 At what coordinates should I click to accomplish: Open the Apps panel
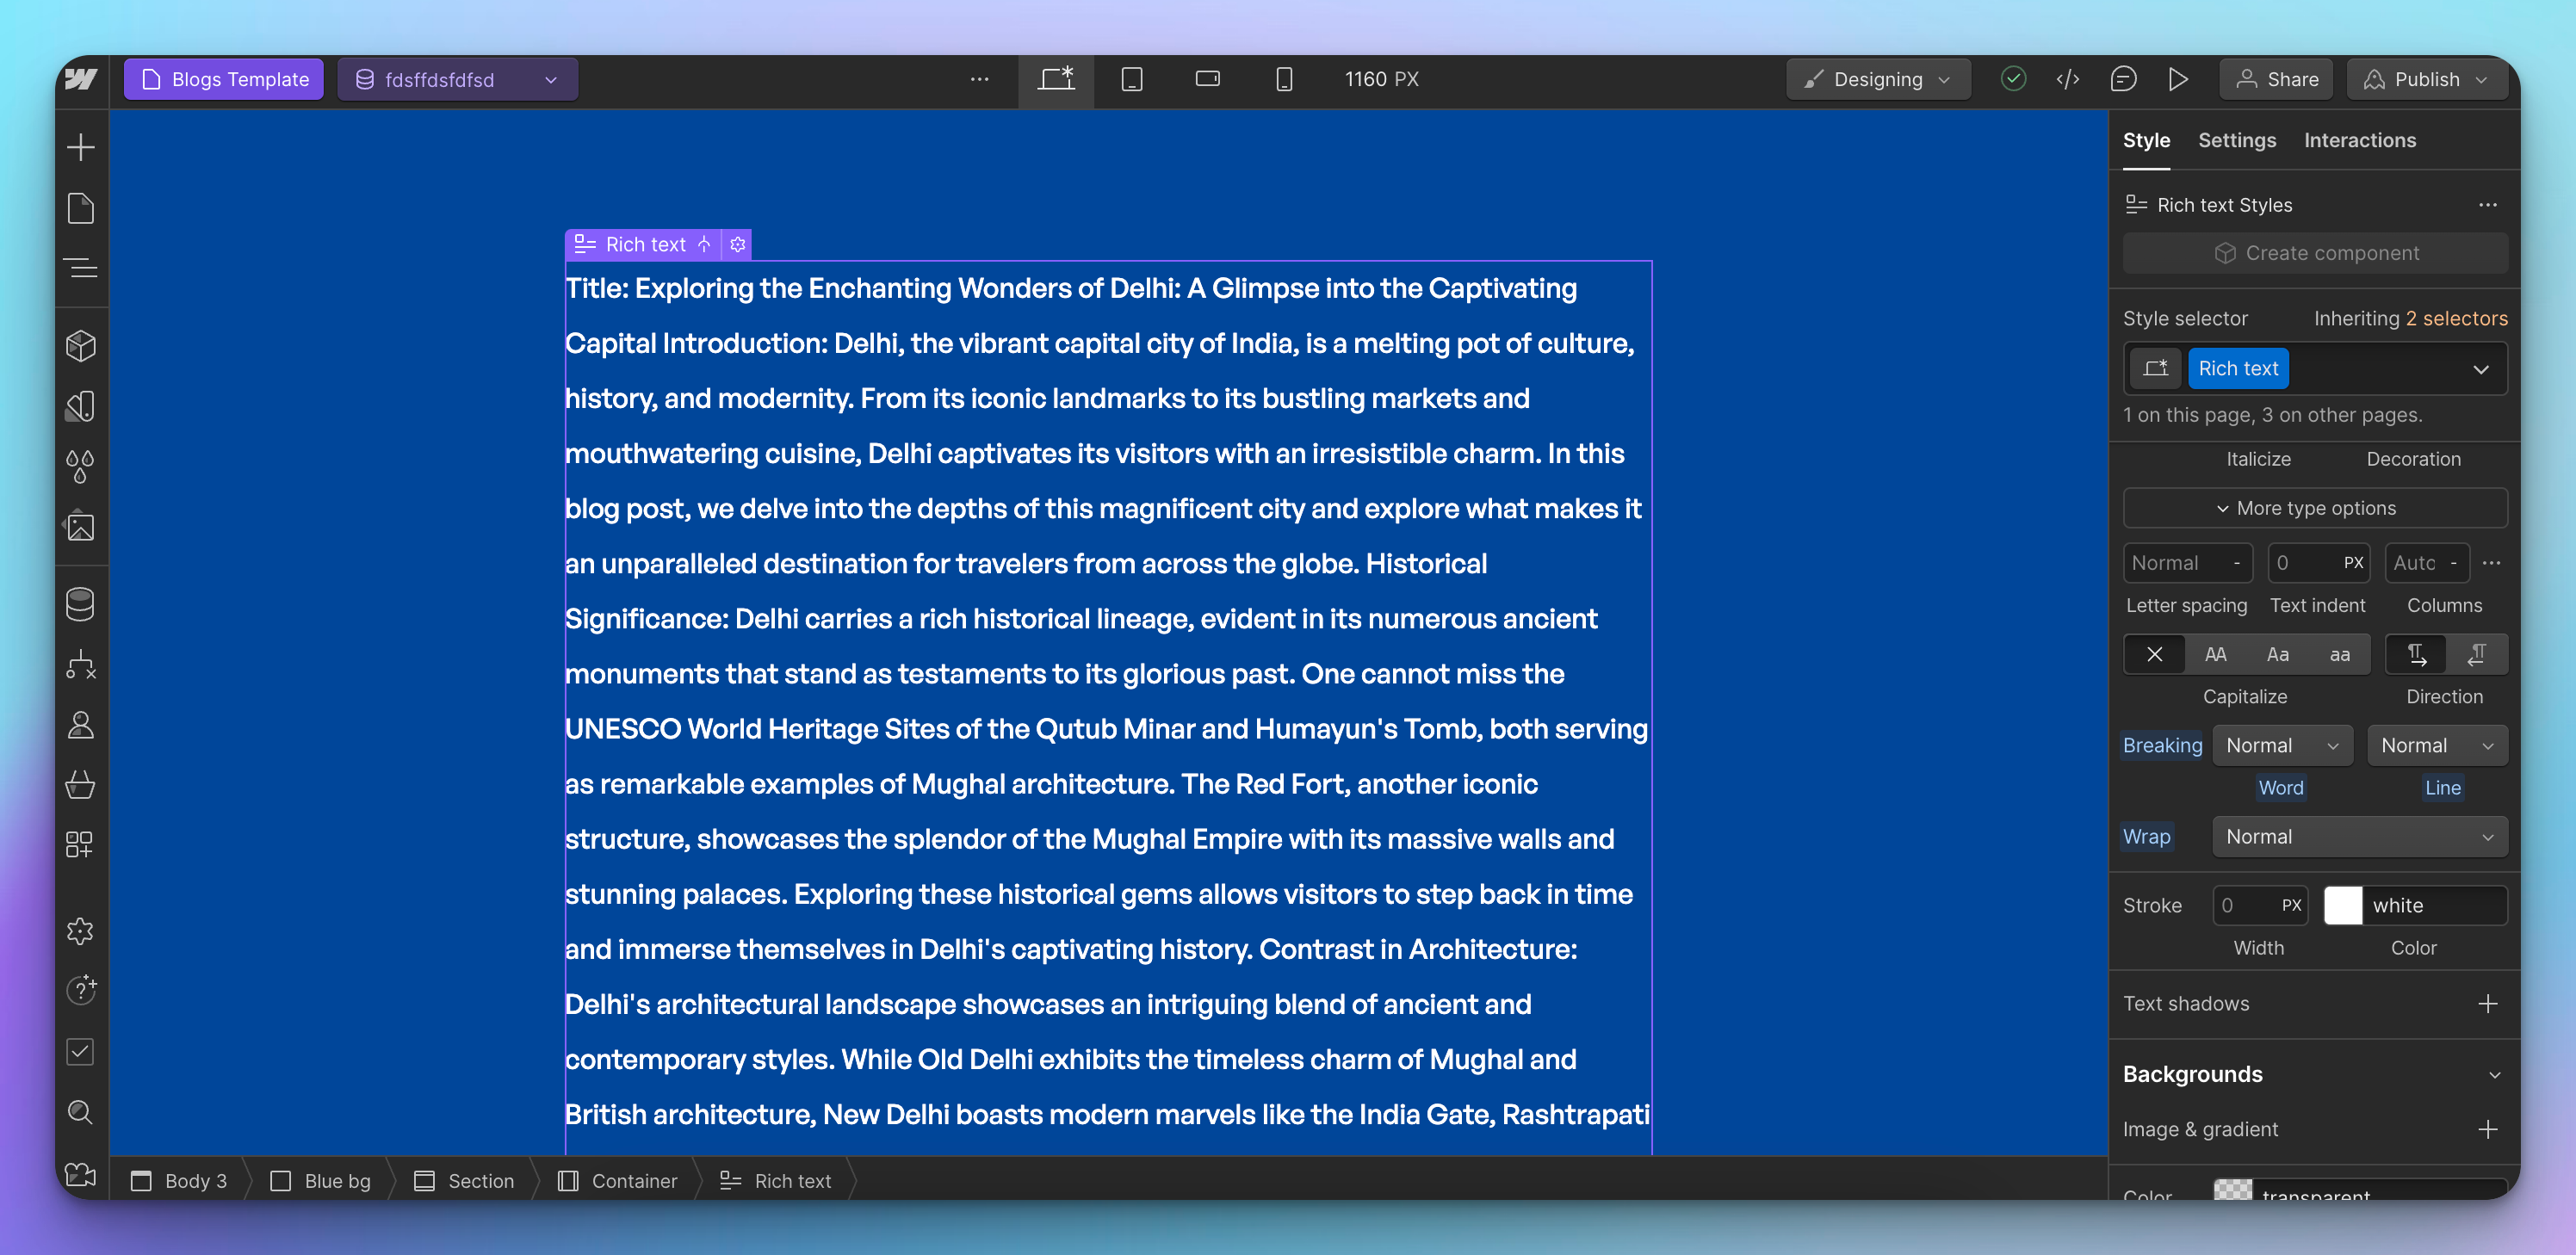tap(81, 844)
